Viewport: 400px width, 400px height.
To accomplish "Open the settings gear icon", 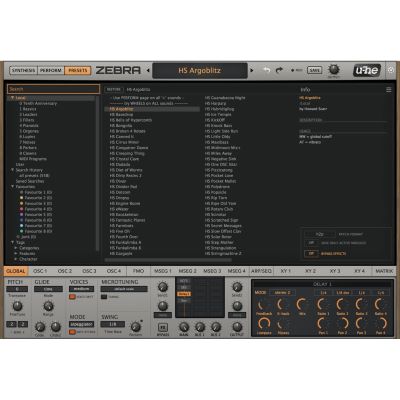I will pyautogui.click(x=391, y=70).
